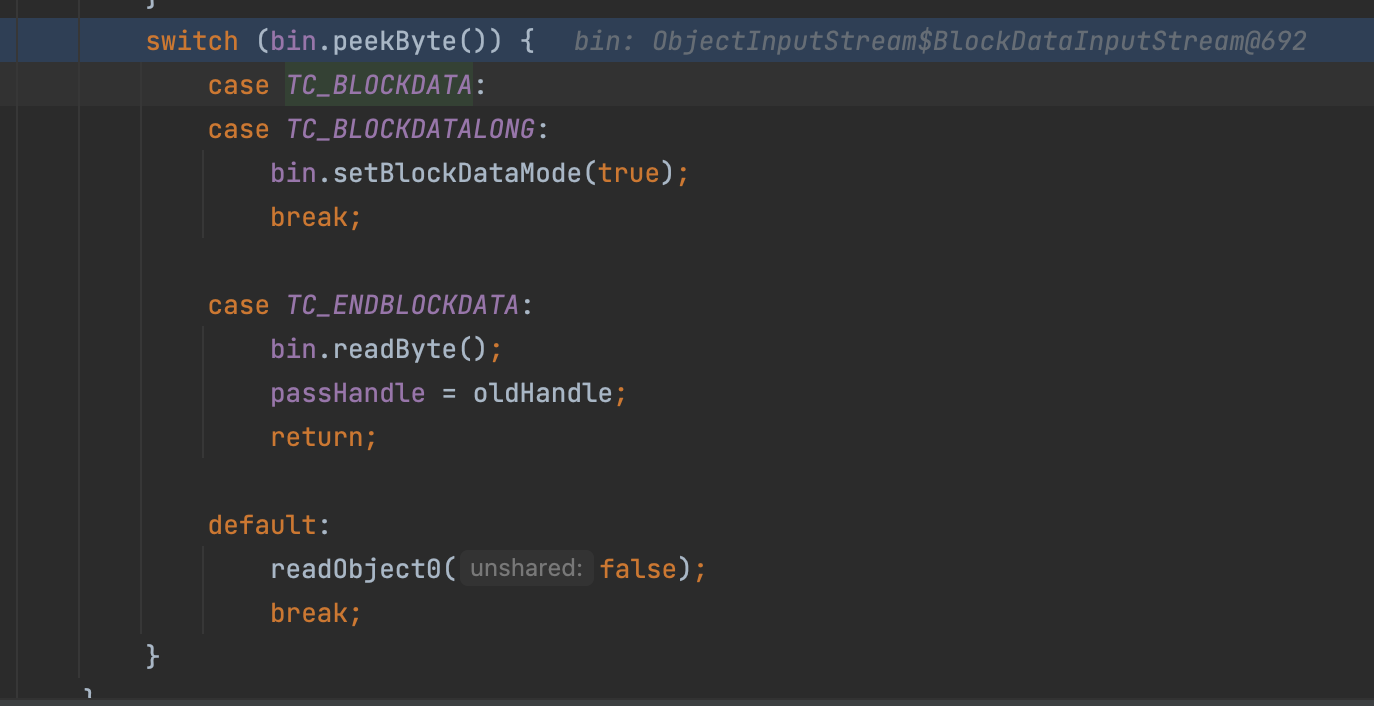
Task: Click the false argument in readObject0
Action: [x=638, y=569]
